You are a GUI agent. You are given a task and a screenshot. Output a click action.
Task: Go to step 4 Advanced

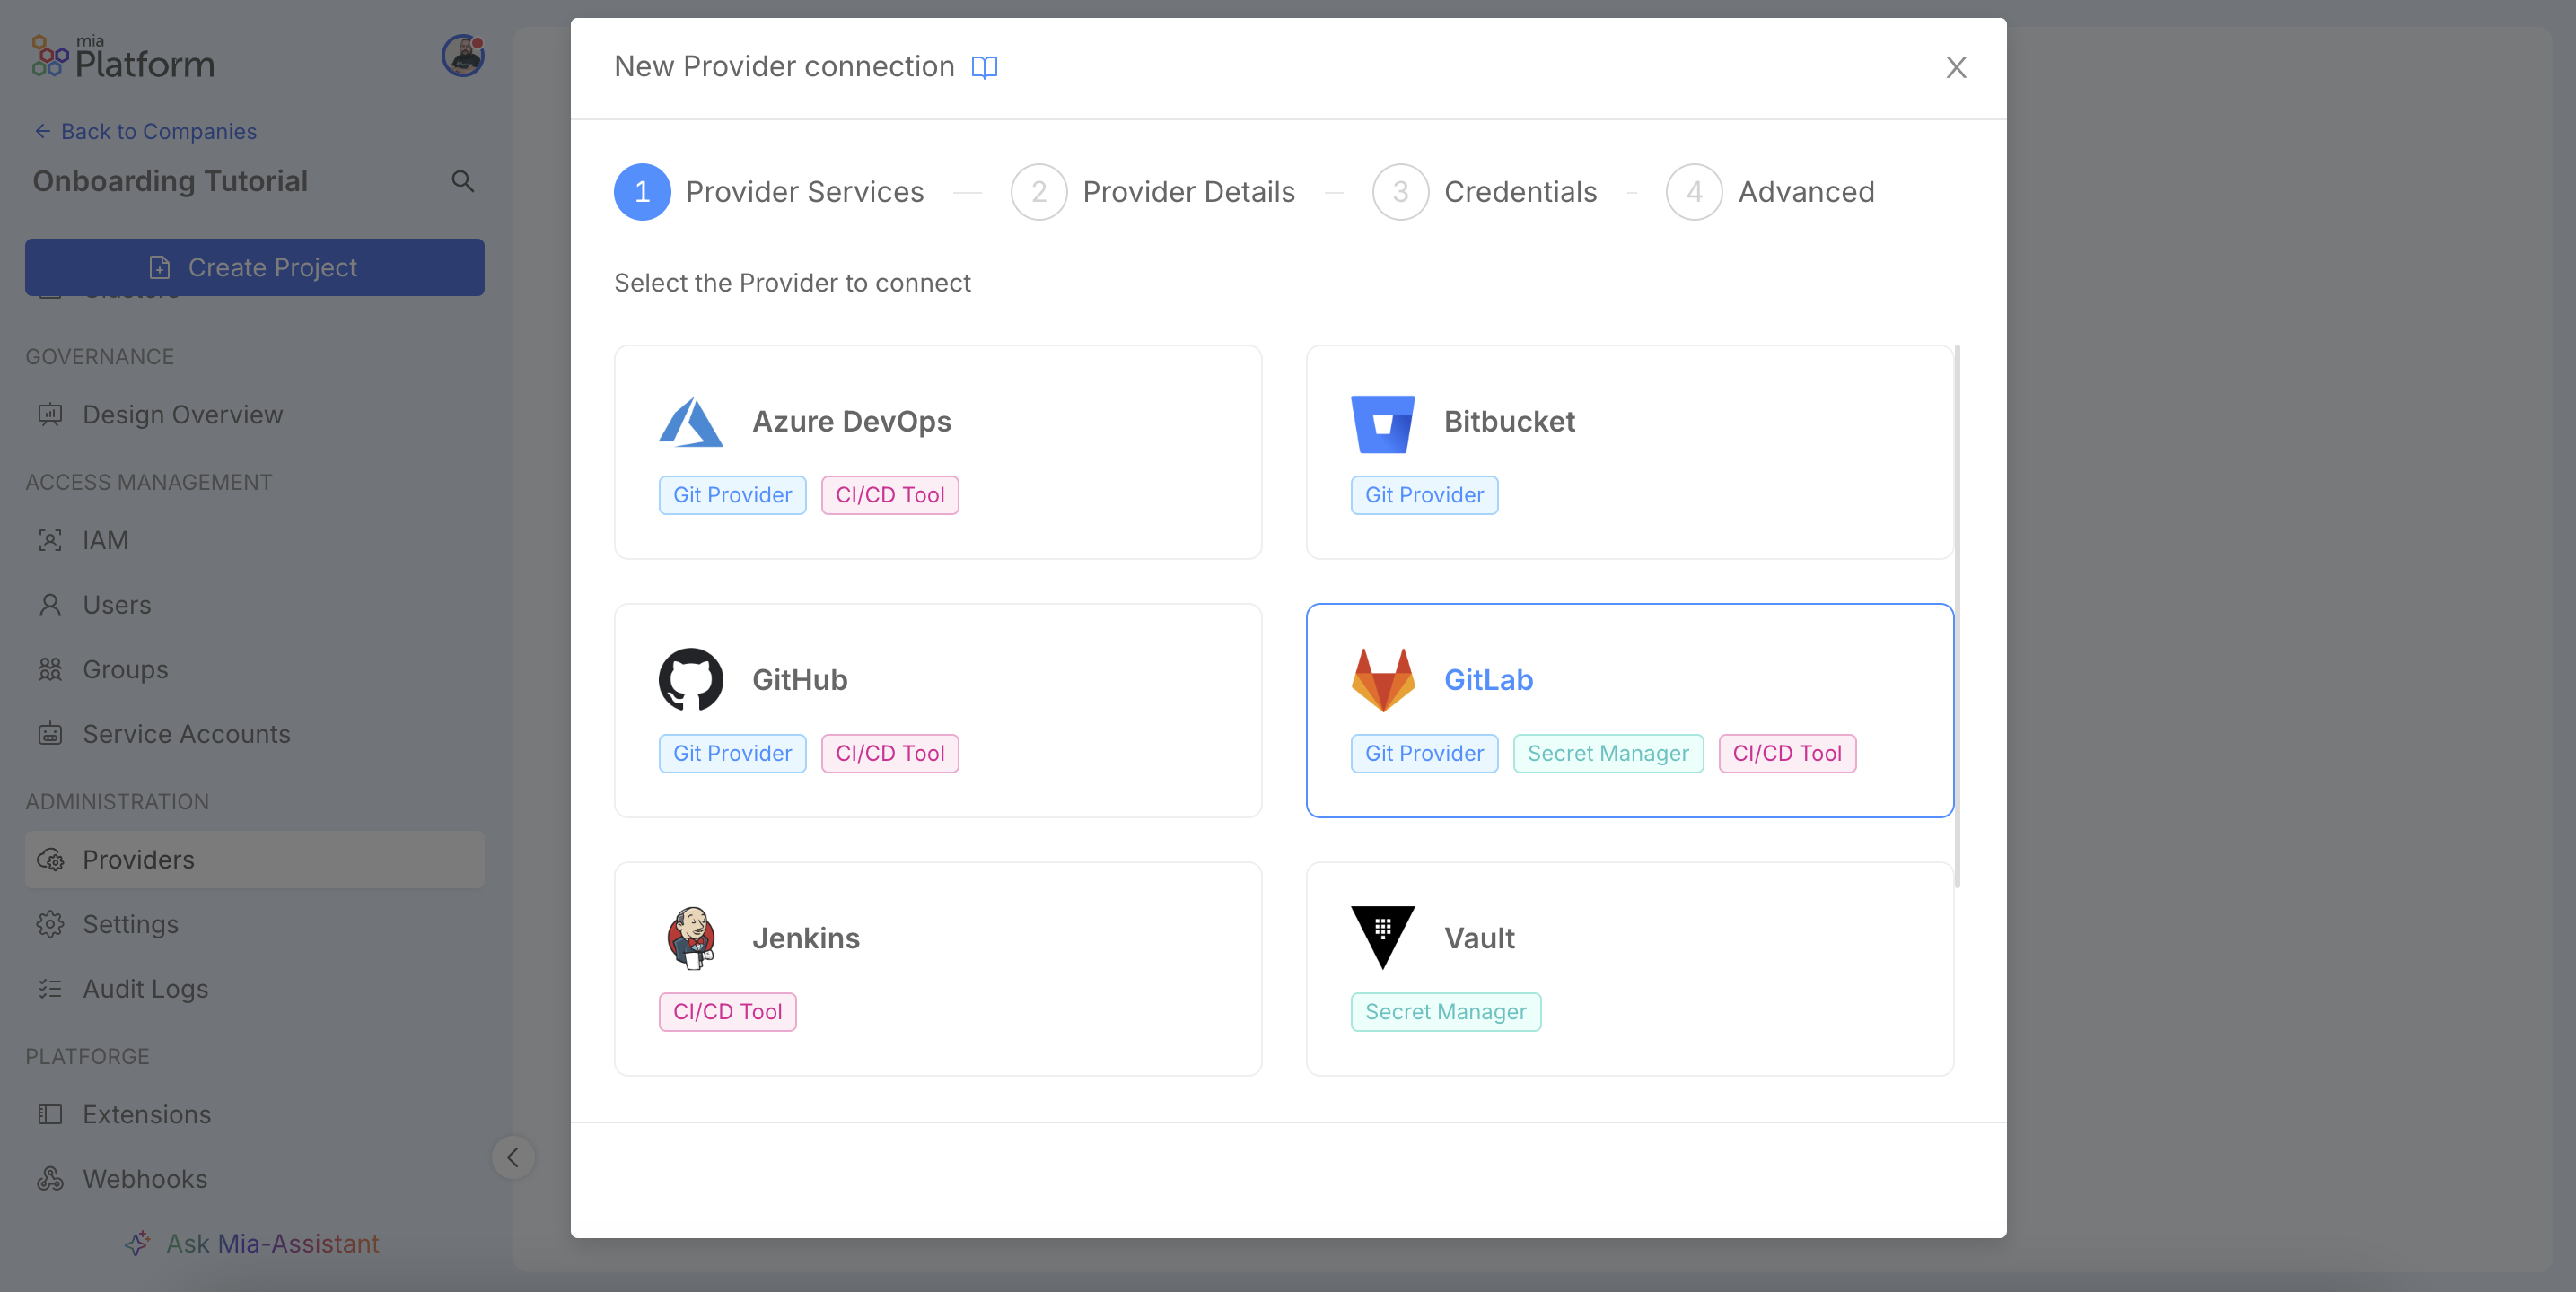[x=1770, y=192]
